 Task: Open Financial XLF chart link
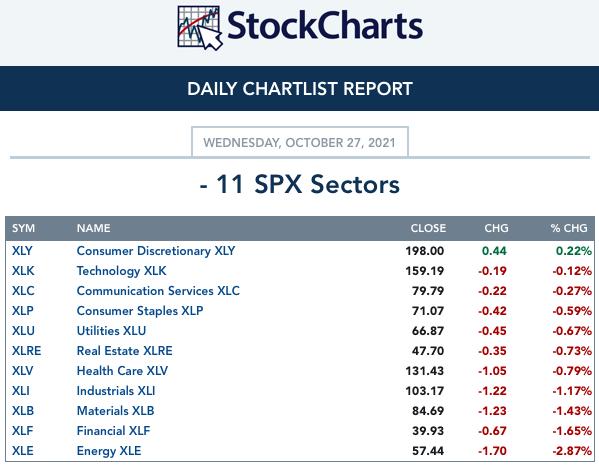pyautogui.click(x=113, y=430)
